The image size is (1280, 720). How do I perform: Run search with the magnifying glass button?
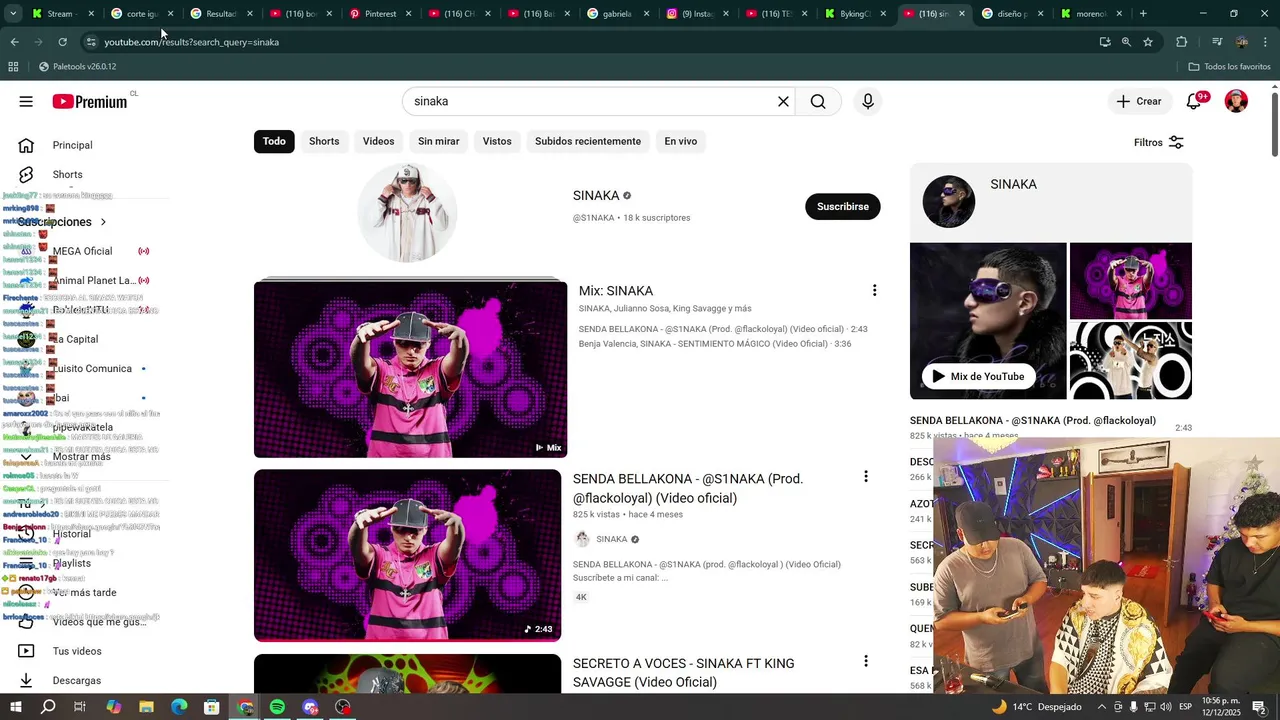(818, 101)
